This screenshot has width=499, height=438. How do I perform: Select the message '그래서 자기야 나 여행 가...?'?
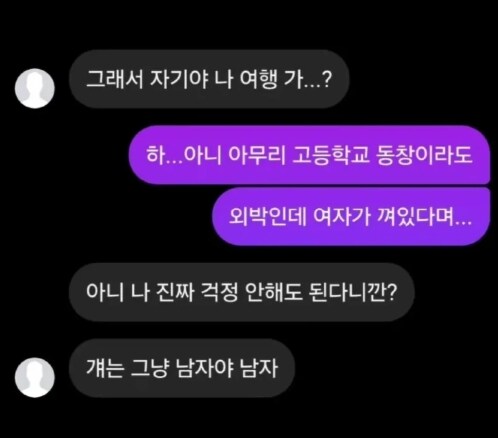click(209, 79)
